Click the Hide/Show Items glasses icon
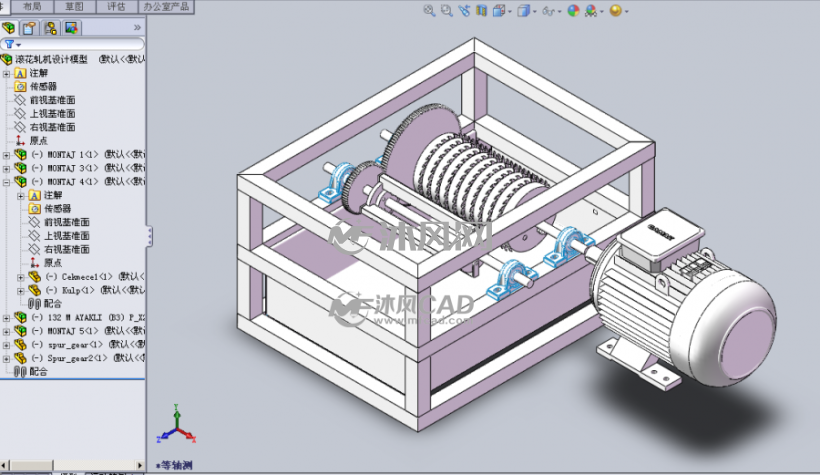The height and width of the screenshot is (475, 820). click(548, 10)
